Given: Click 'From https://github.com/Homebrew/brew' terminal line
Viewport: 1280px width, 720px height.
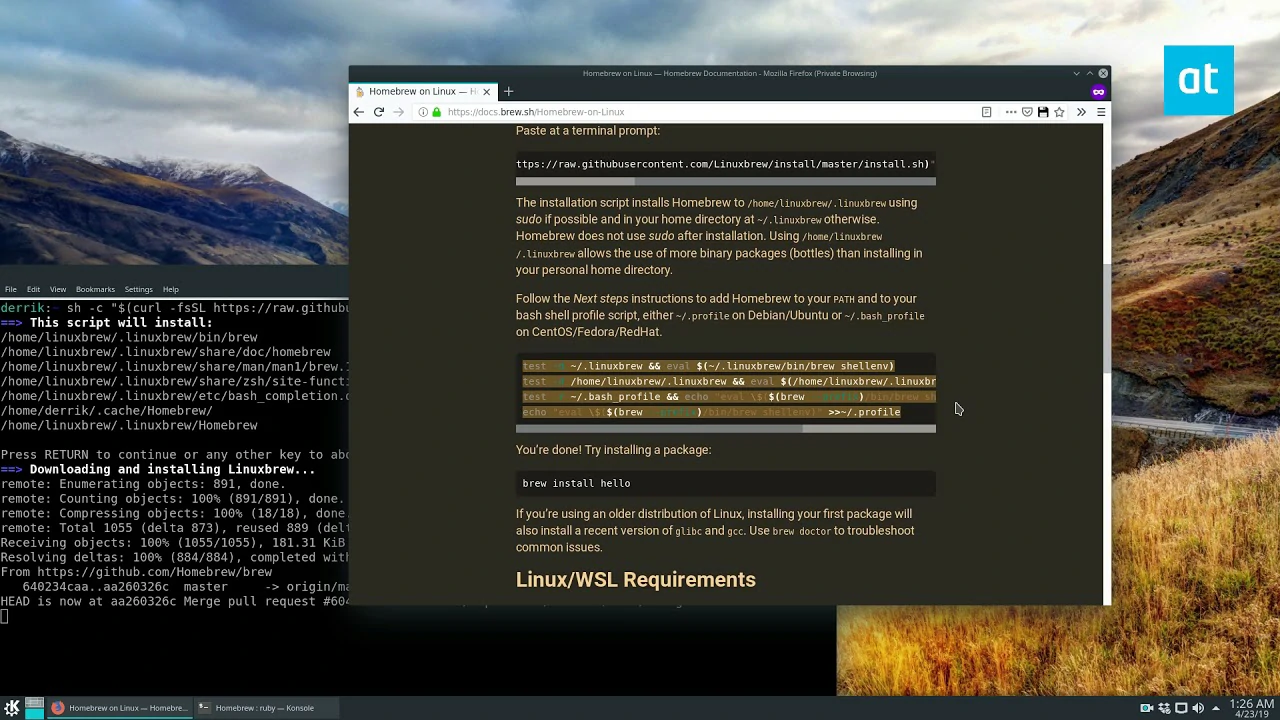Looking at the screenshot, I should tap(136, 572).
